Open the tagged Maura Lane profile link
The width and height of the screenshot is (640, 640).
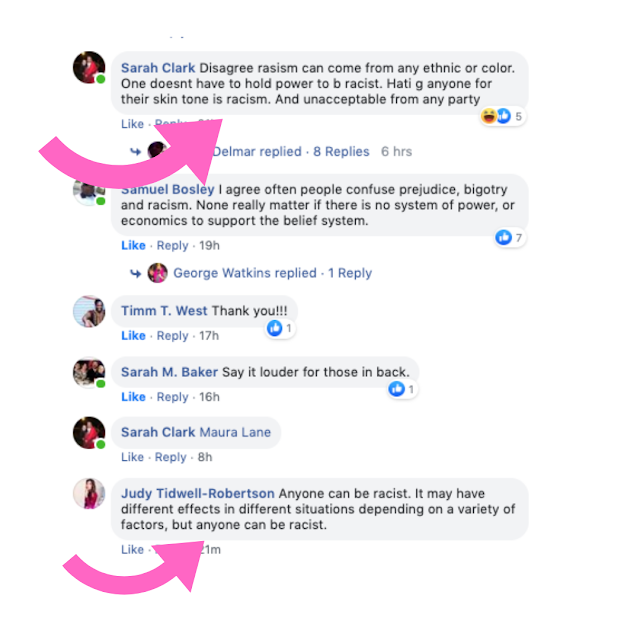(x=235, y=432)
